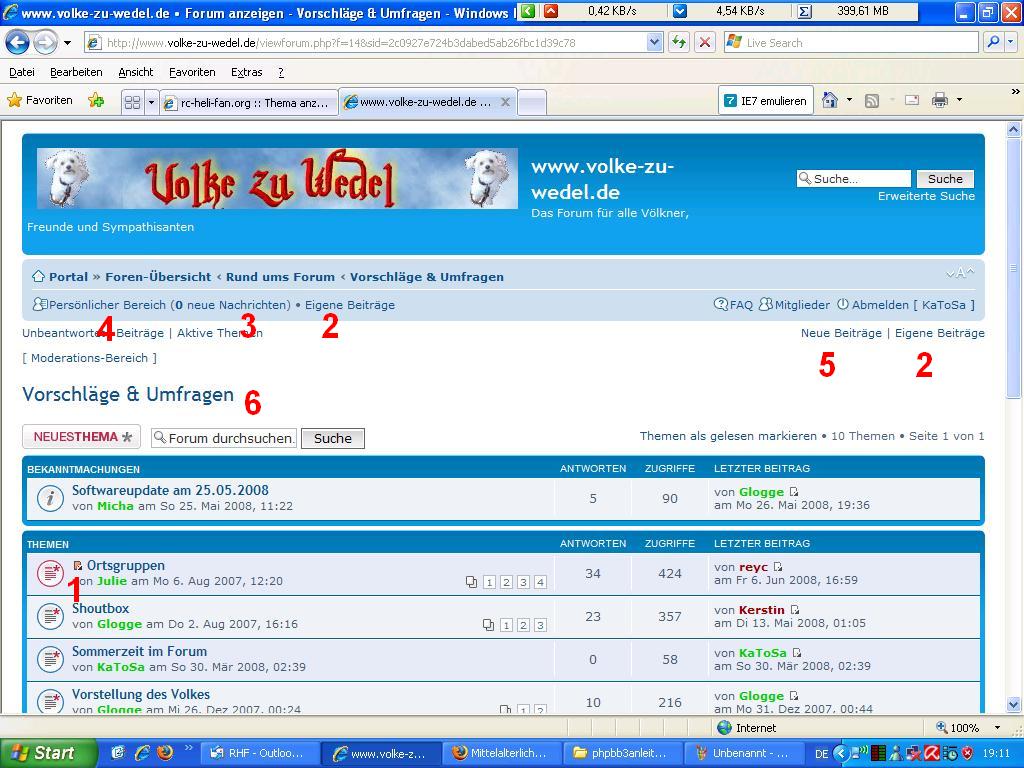This screenshot has height=768, width=1024.
Task: Close the volke-zu-wedel.de tab
Action: coord(505,102)
